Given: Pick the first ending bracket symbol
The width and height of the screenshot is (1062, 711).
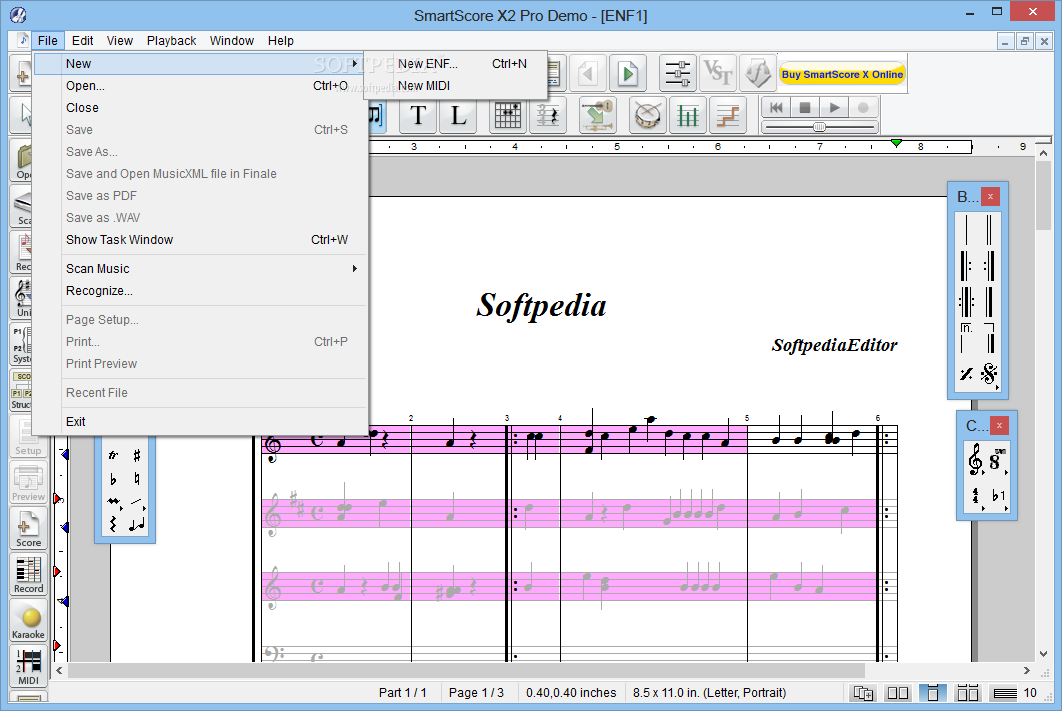Looking at the screenshot, I should click(x=967, y=337).
